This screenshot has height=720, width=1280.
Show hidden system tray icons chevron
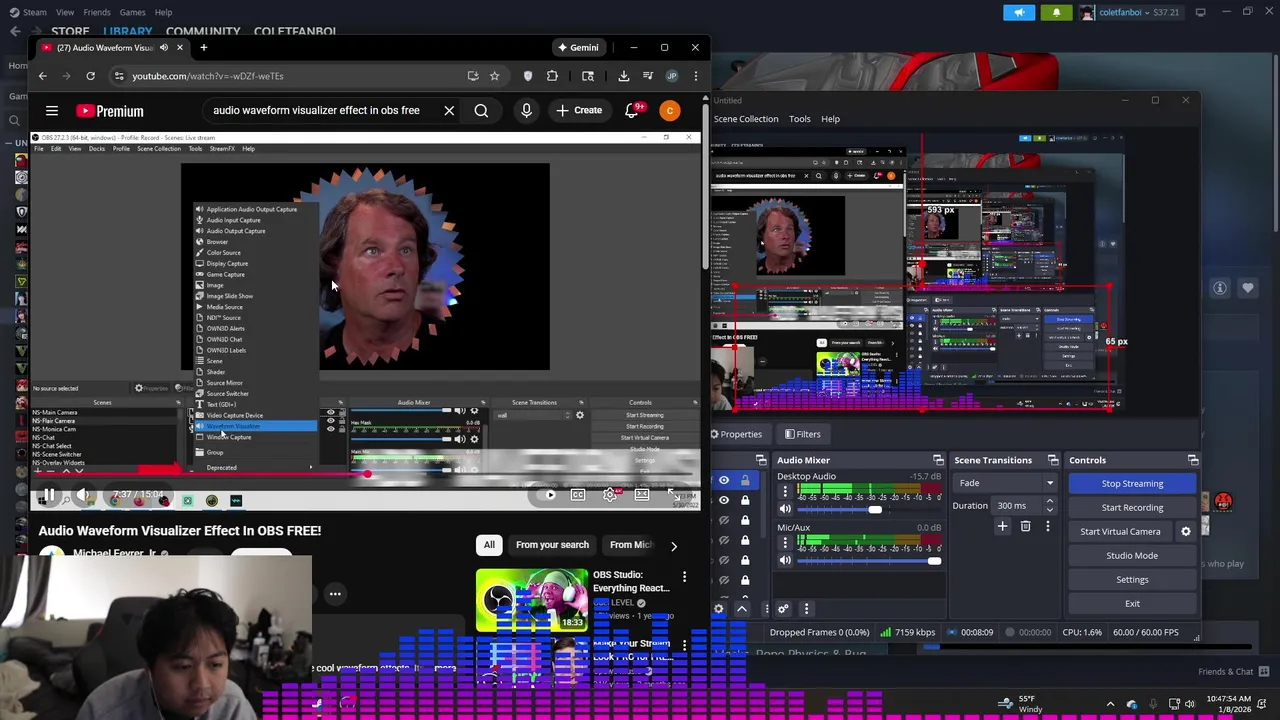pos(1108,704)
